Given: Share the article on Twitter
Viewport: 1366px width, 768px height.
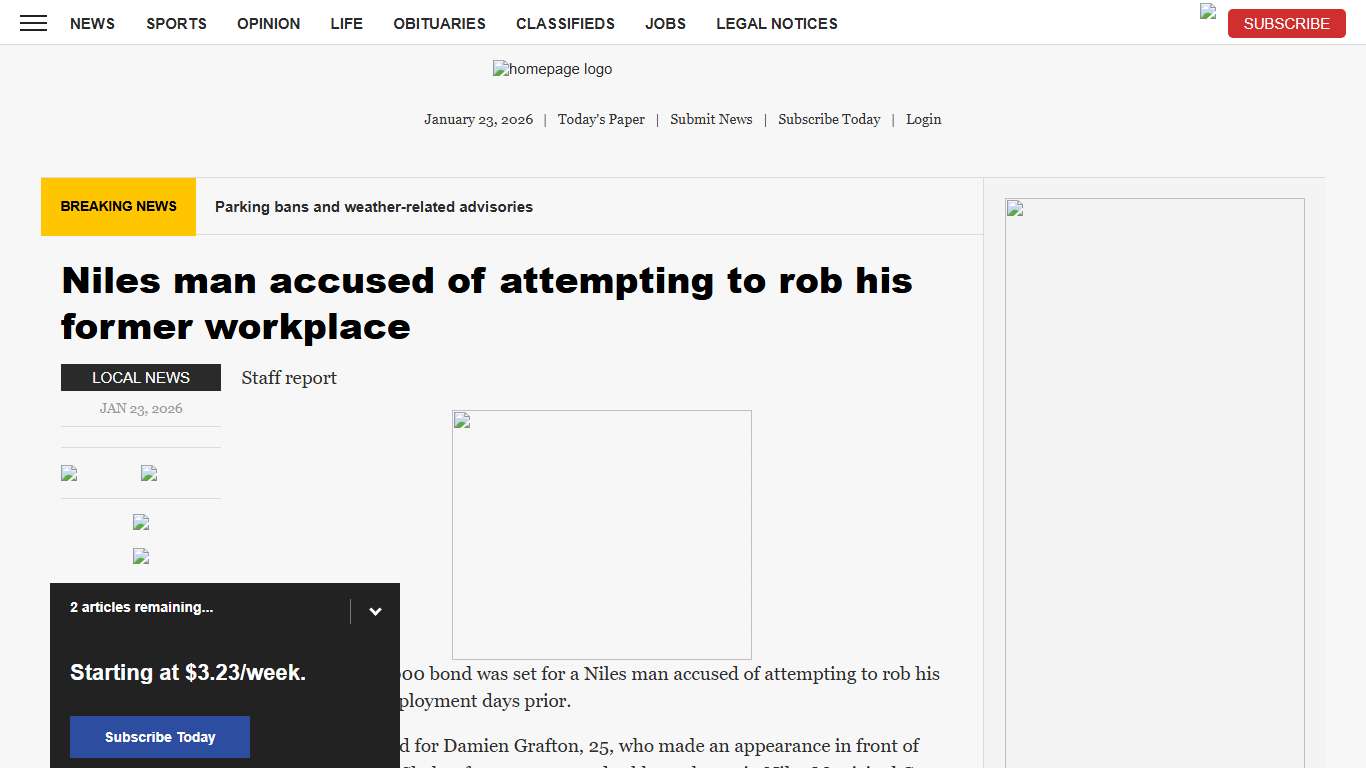Looking at the screenshot, I should click(148, 472).
